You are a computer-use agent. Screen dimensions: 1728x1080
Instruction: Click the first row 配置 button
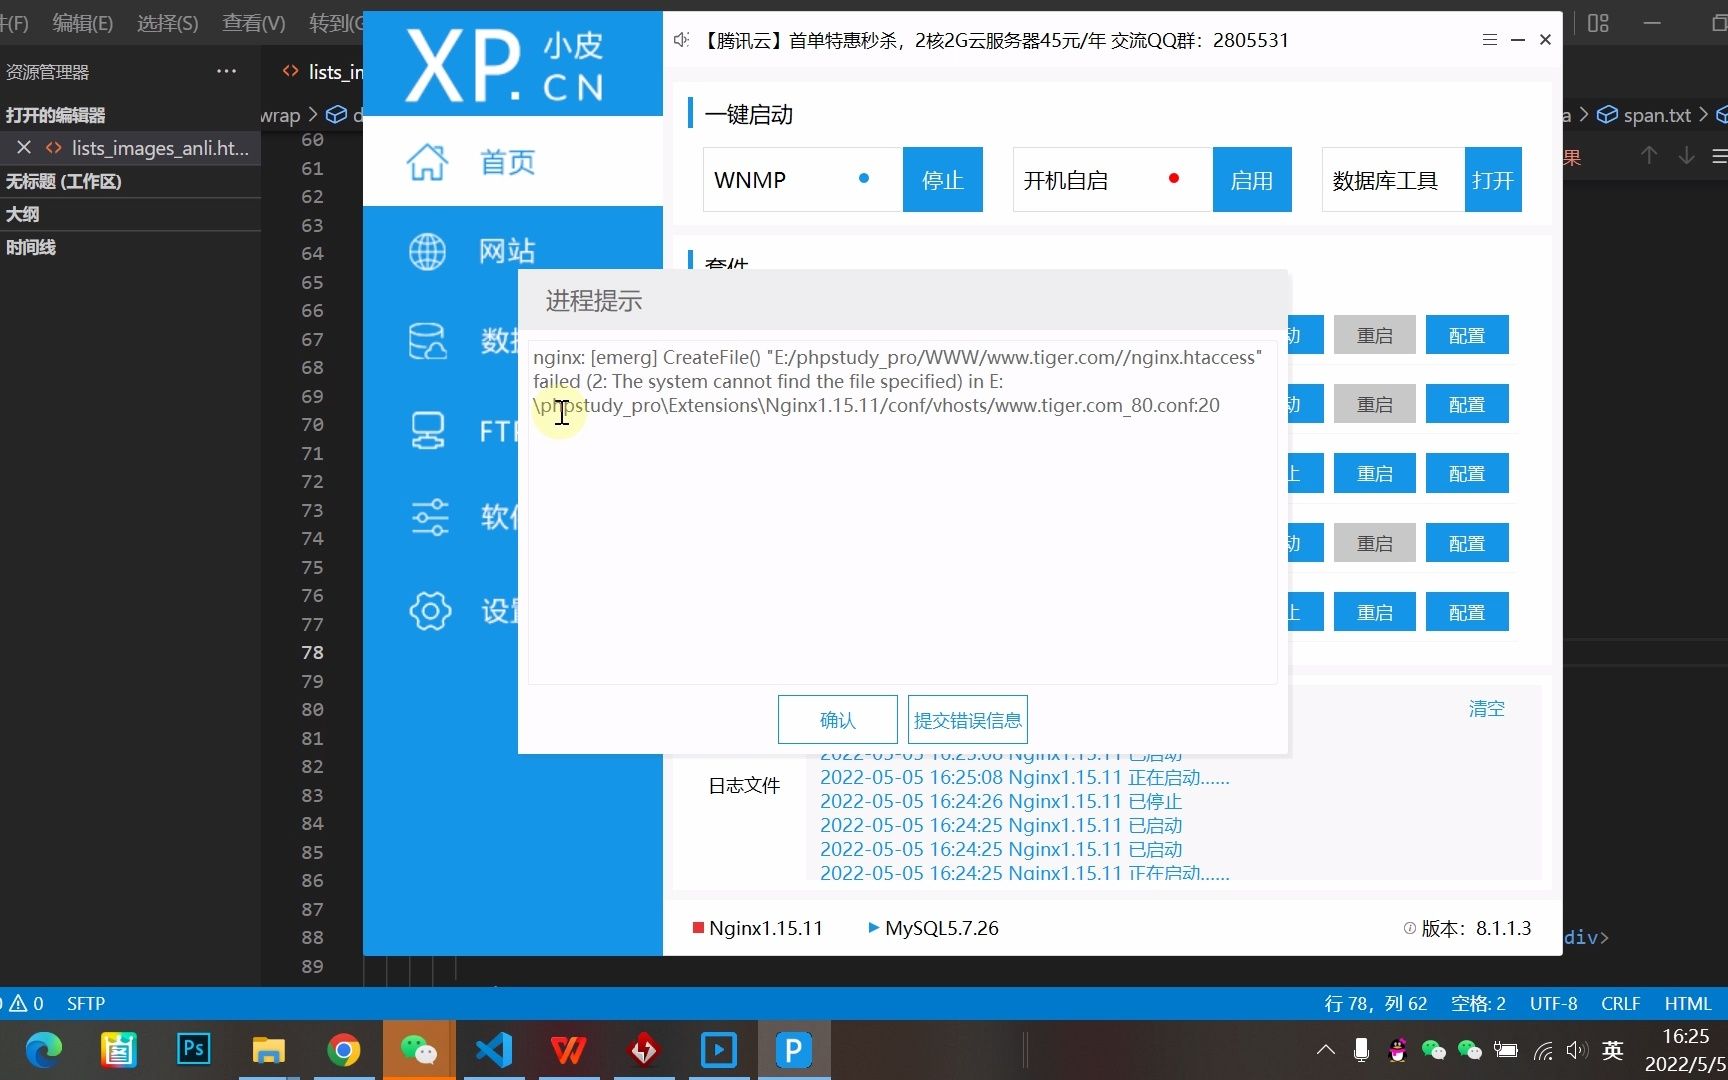(x=1467, y=335)
